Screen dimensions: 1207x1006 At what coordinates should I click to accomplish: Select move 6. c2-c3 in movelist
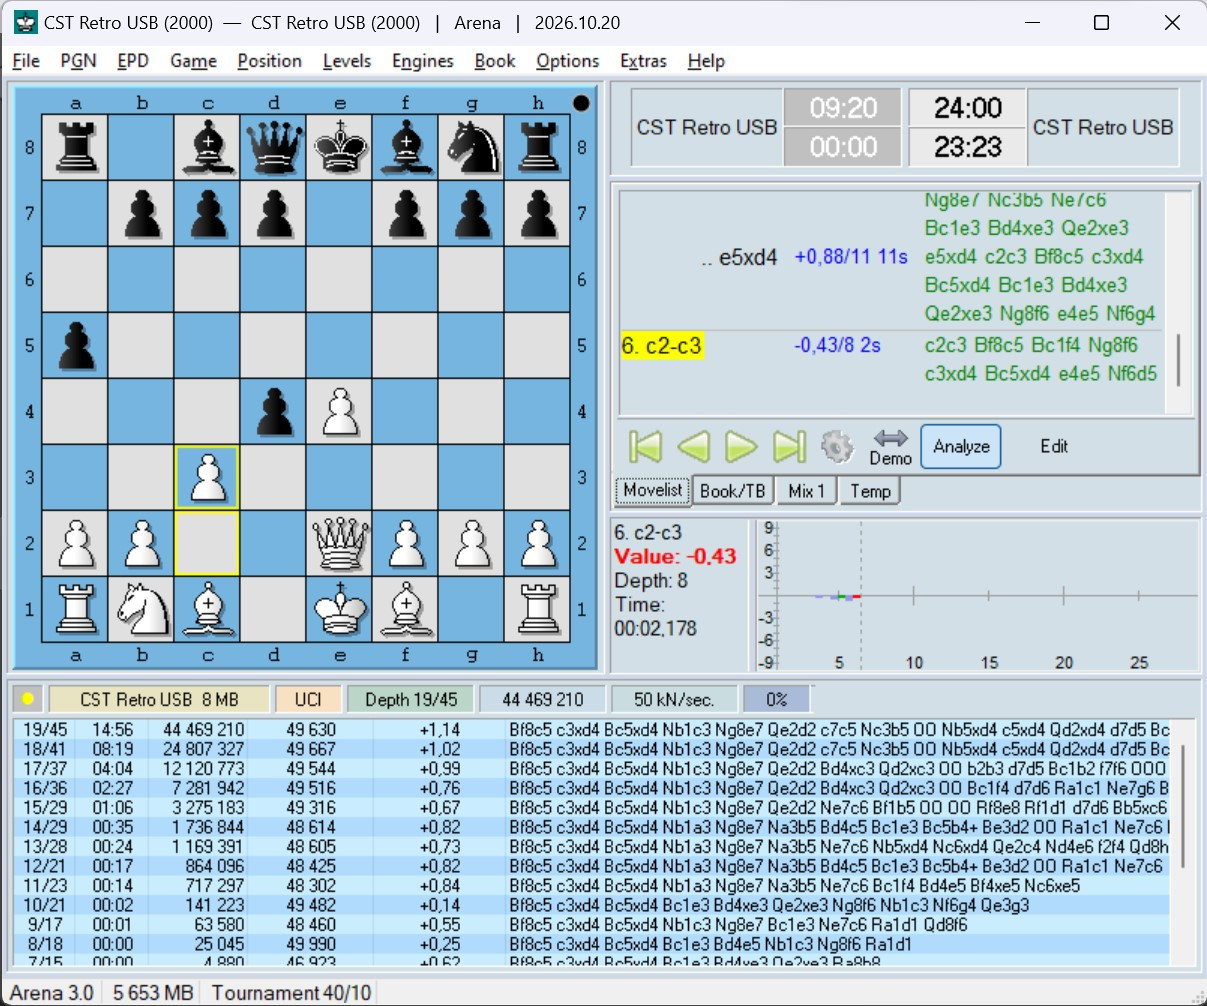tap(662, 346)
